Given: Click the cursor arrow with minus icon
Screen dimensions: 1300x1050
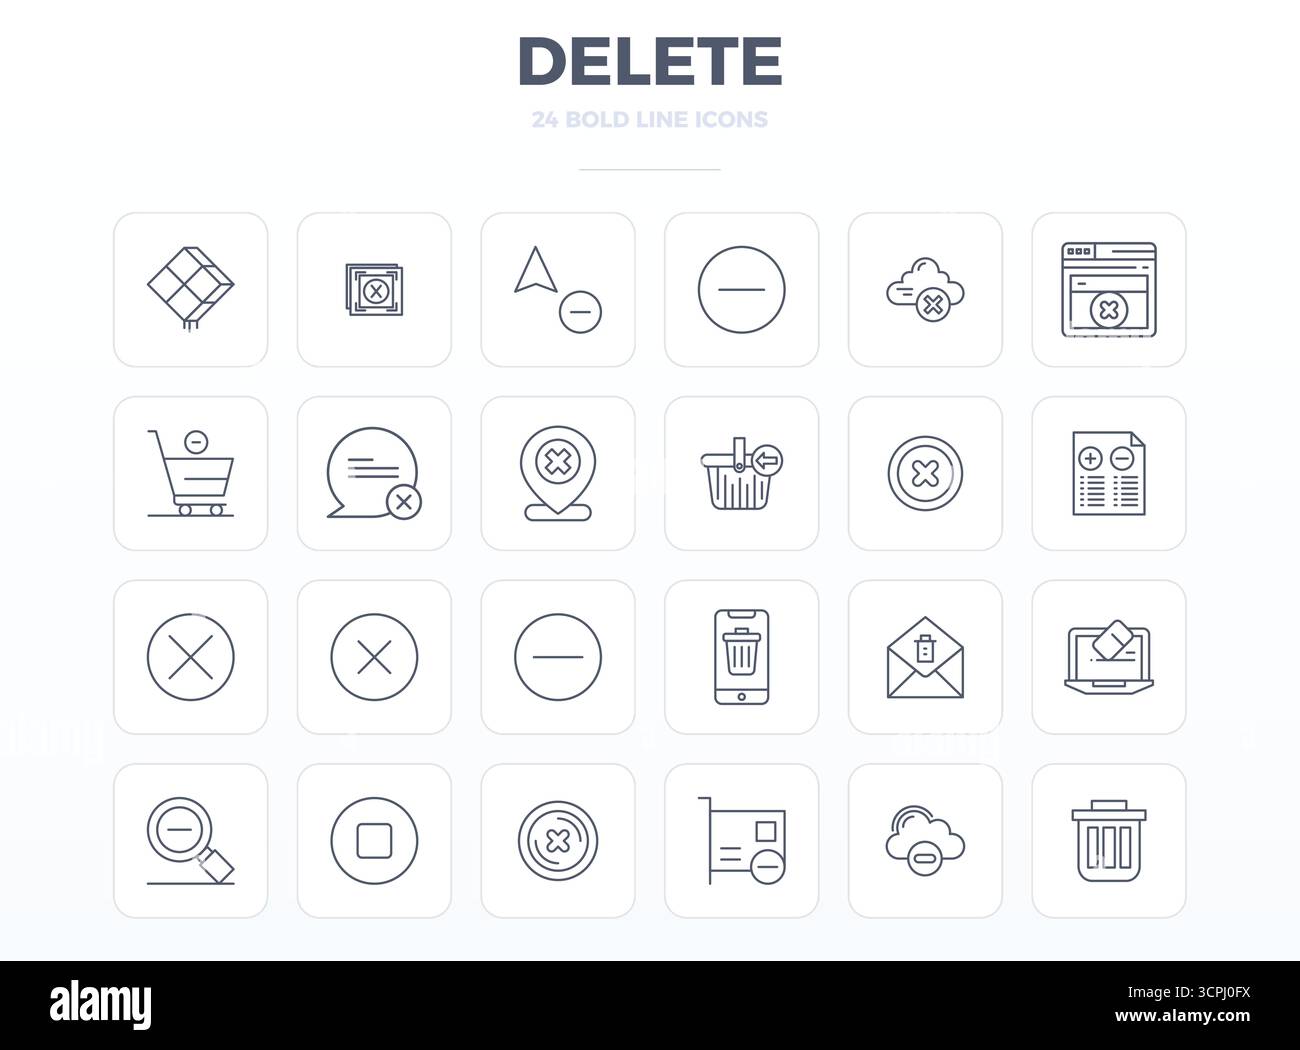Looking at the screenshot, I should click(x=558, y=289).
